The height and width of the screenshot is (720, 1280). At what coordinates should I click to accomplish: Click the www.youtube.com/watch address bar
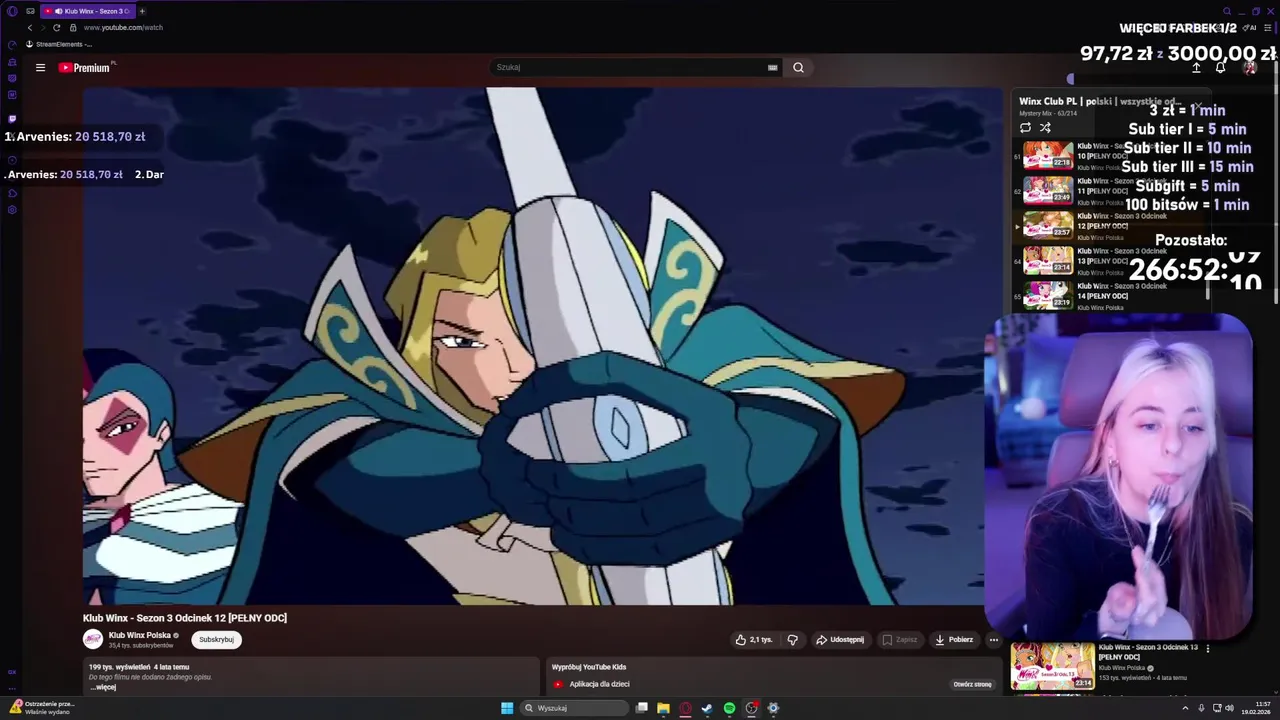click(123, 27)
